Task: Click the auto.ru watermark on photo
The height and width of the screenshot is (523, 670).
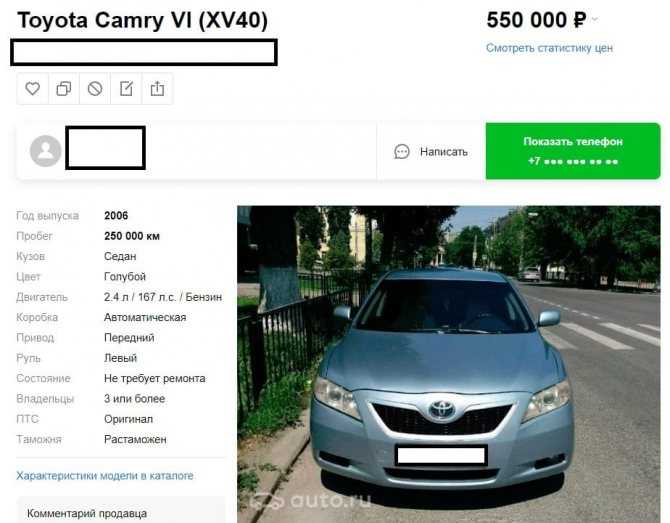Action: 311,501
